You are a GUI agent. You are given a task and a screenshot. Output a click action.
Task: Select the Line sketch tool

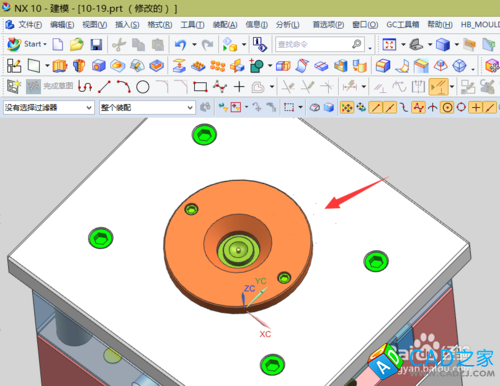(104, 87)
